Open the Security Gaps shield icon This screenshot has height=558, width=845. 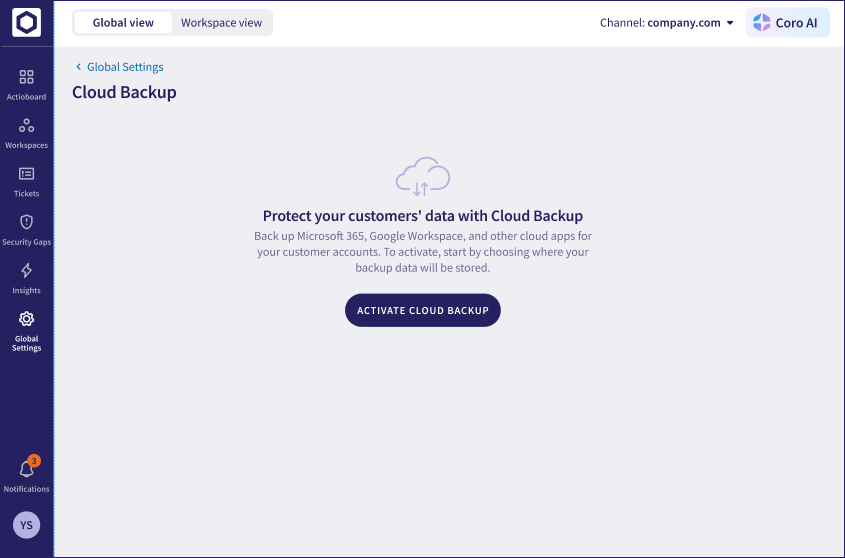pyautogui.click(x=26, y=222)
